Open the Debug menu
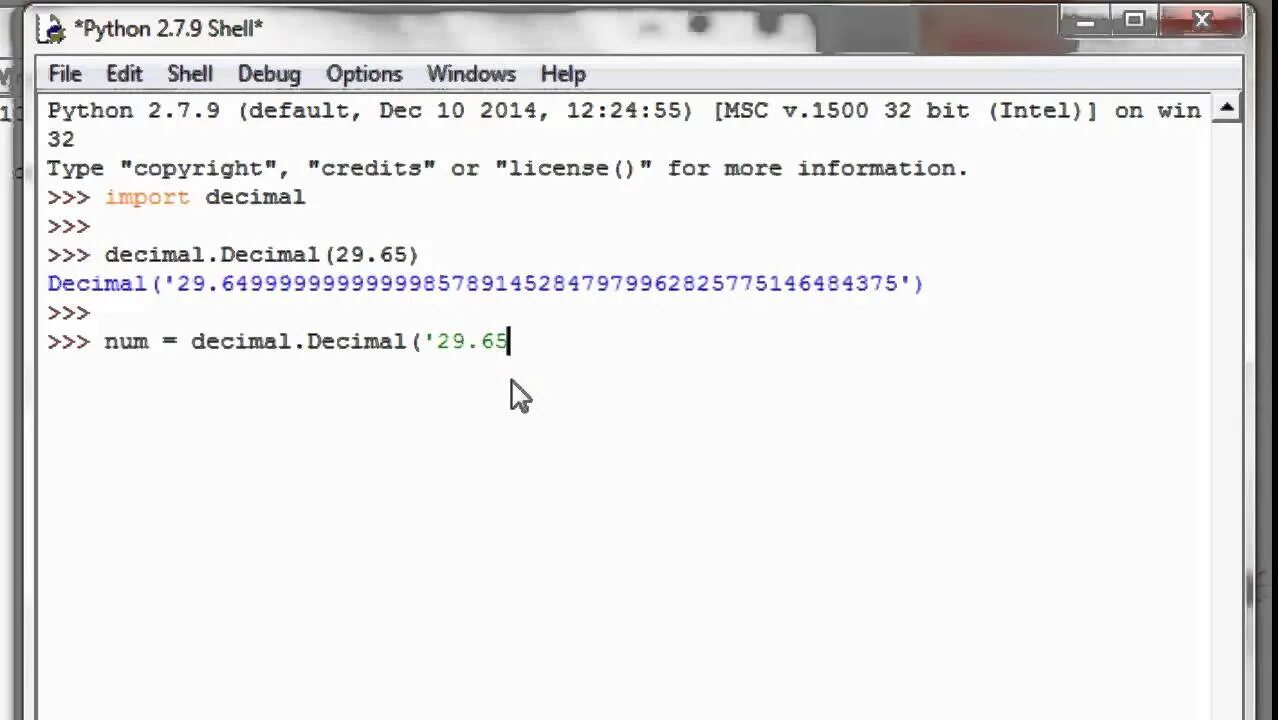 click(x=269, y=74)
